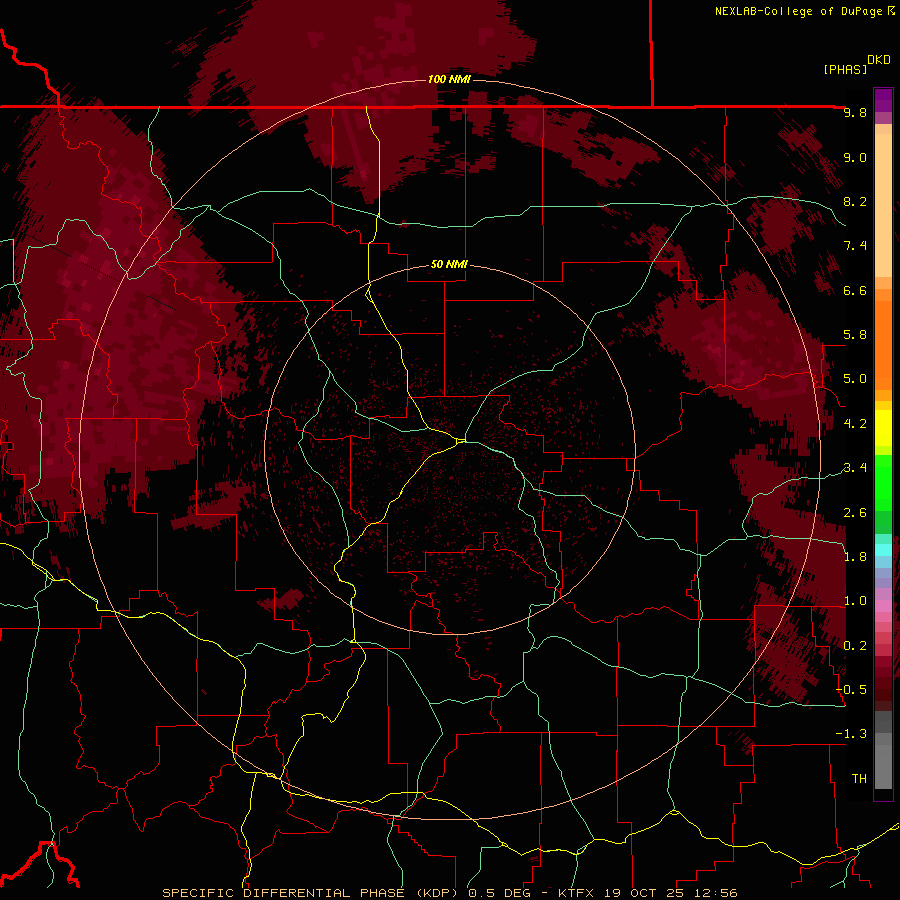This screenshot has width=900, height=900.
Task: Click the peach segment of the color bar
Action: (883, 201)
